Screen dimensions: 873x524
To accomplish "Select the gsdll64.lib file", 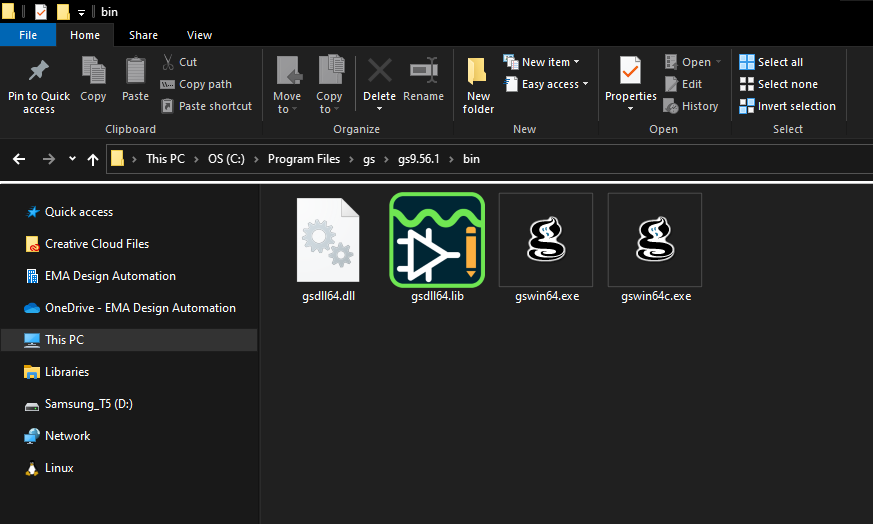I will click(437, 249).
